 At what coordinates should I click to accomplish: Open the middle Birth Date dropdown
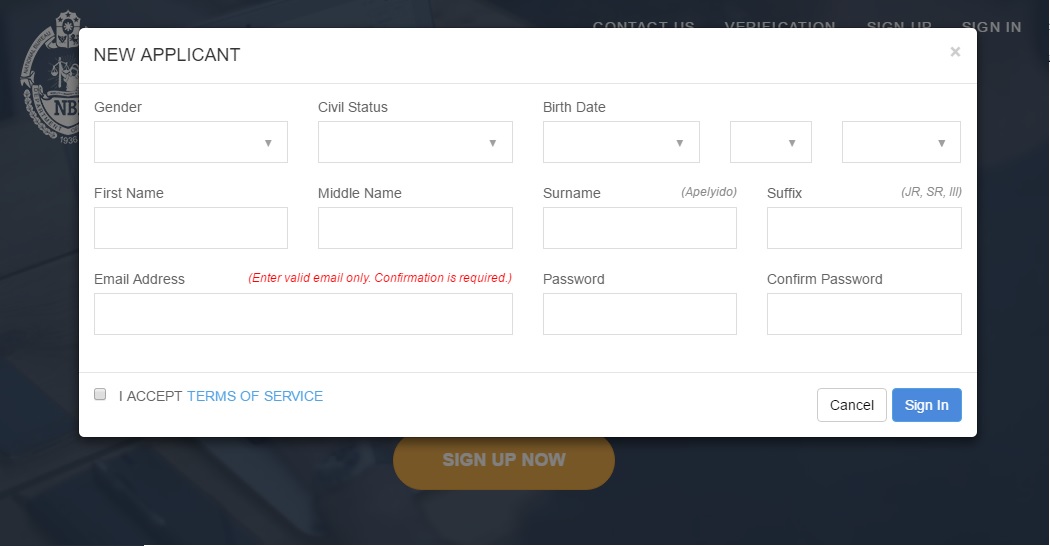(x=771, y=142)
